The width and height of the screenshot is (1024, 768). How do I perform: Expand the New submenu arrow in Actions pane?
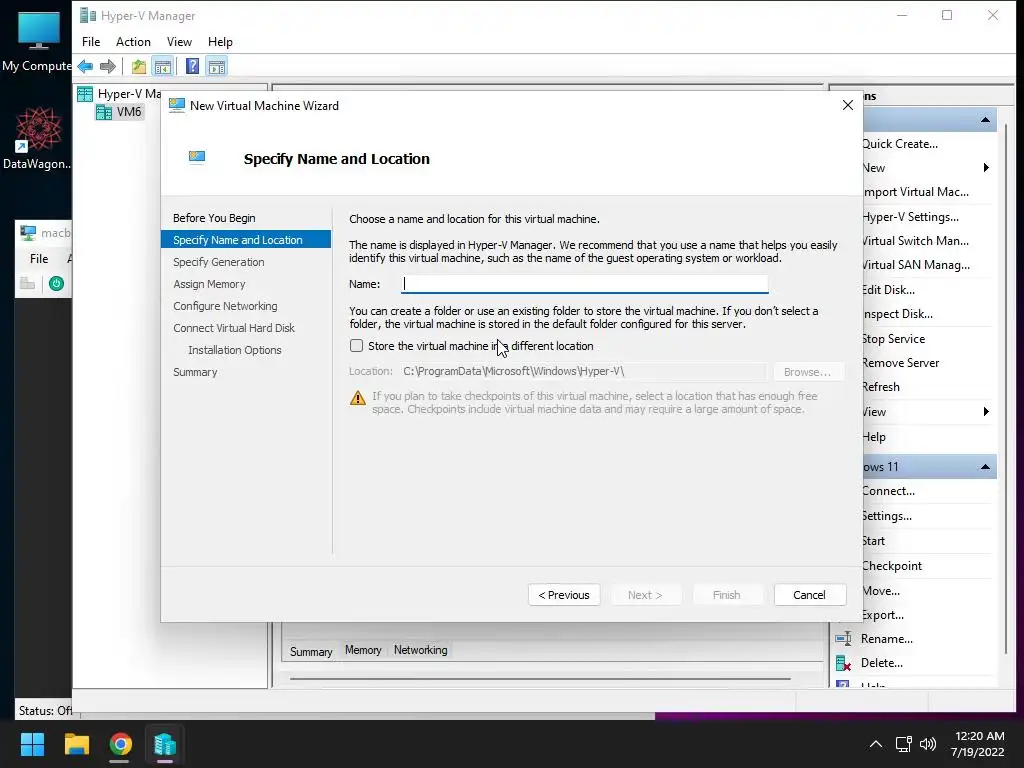986,168
